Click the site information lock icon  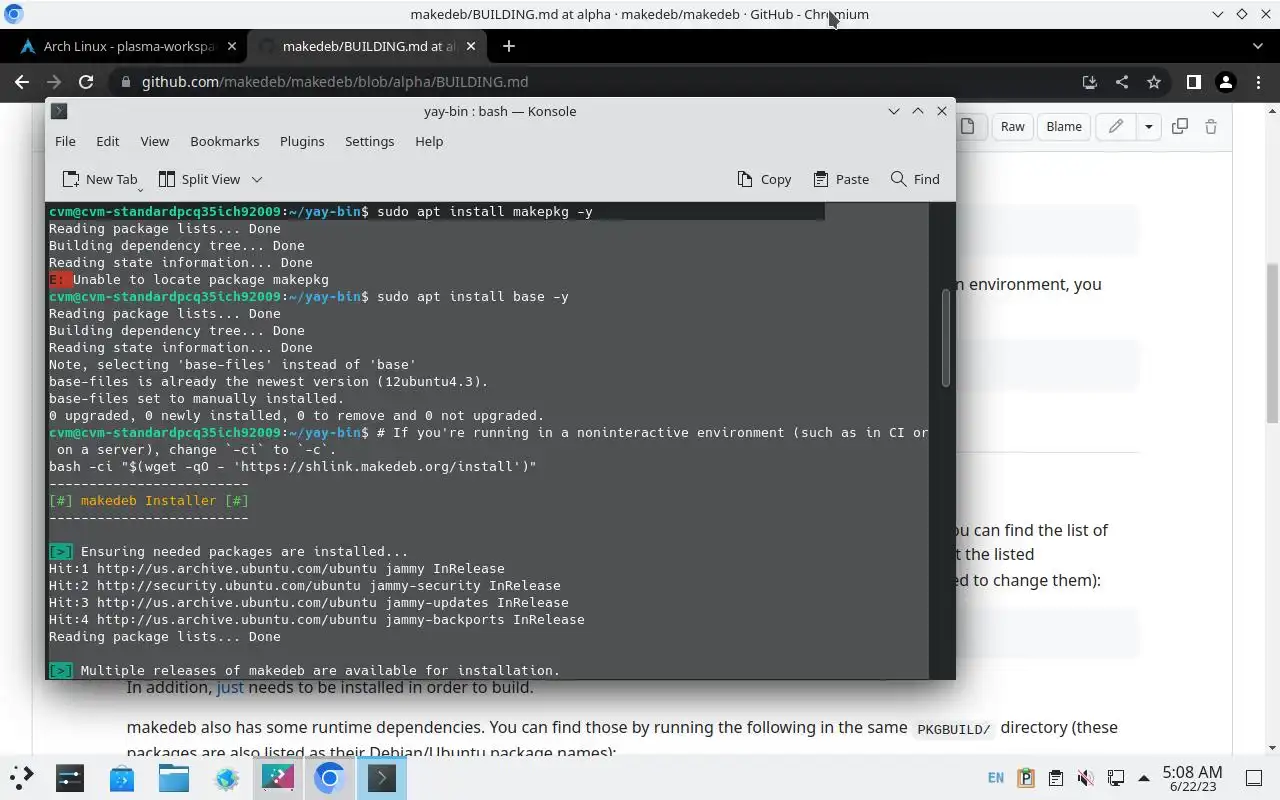pyautogui.click(x=124, y=82)
